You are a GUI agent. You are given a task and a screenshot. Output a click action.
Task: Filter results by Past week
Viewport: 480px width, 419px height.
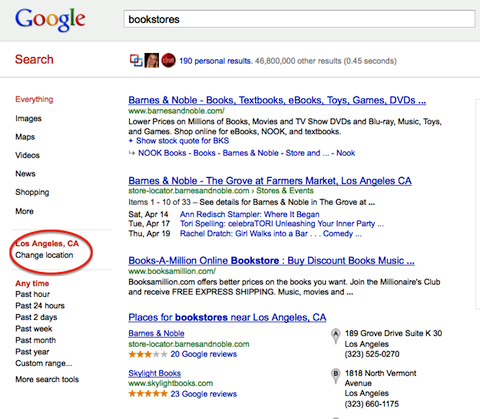(x=34, y=329)
